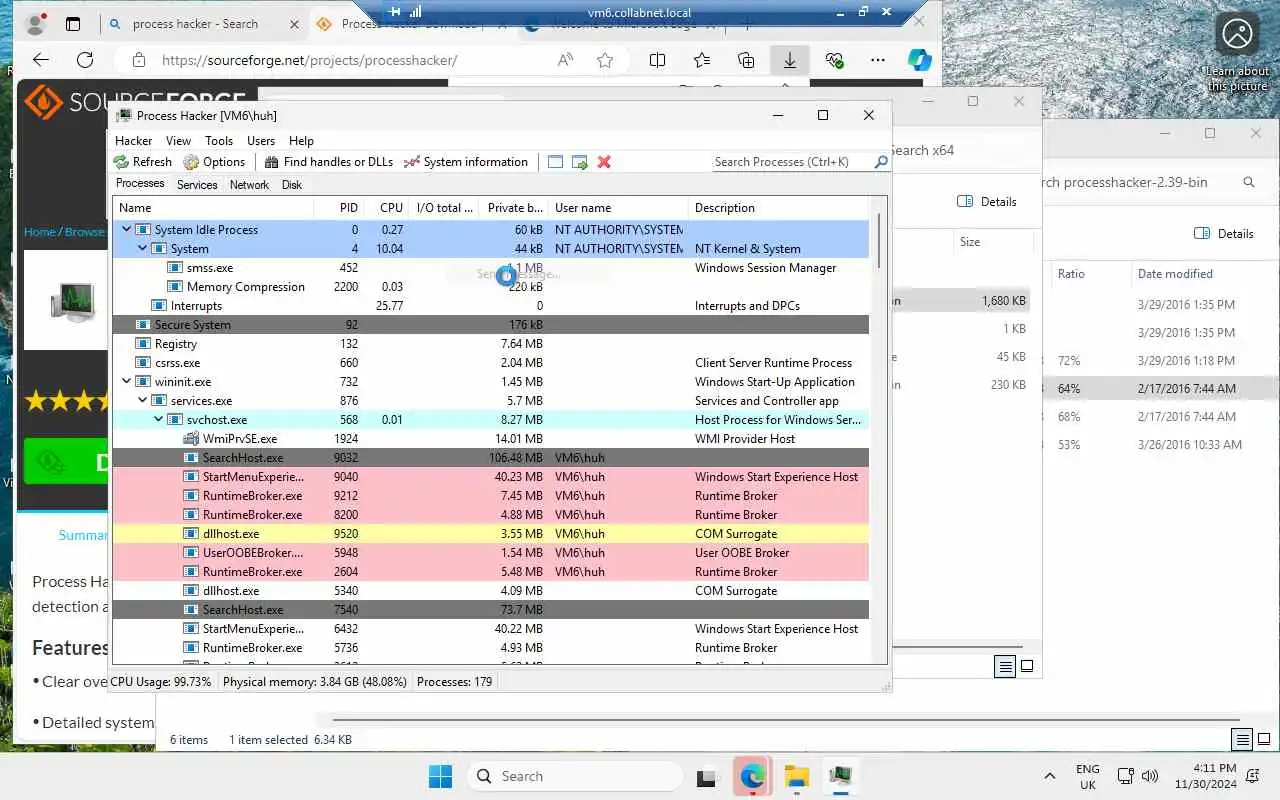1280x800 pixels.
Task: Switch to the Services tab
Action: tap(197, 185)
